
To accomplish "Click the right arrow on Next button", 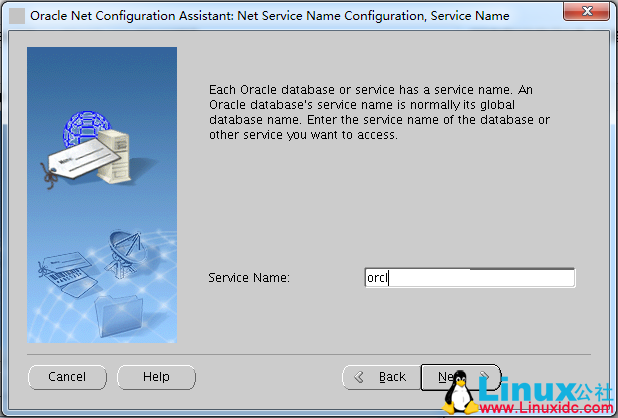I will coord(485,377).
